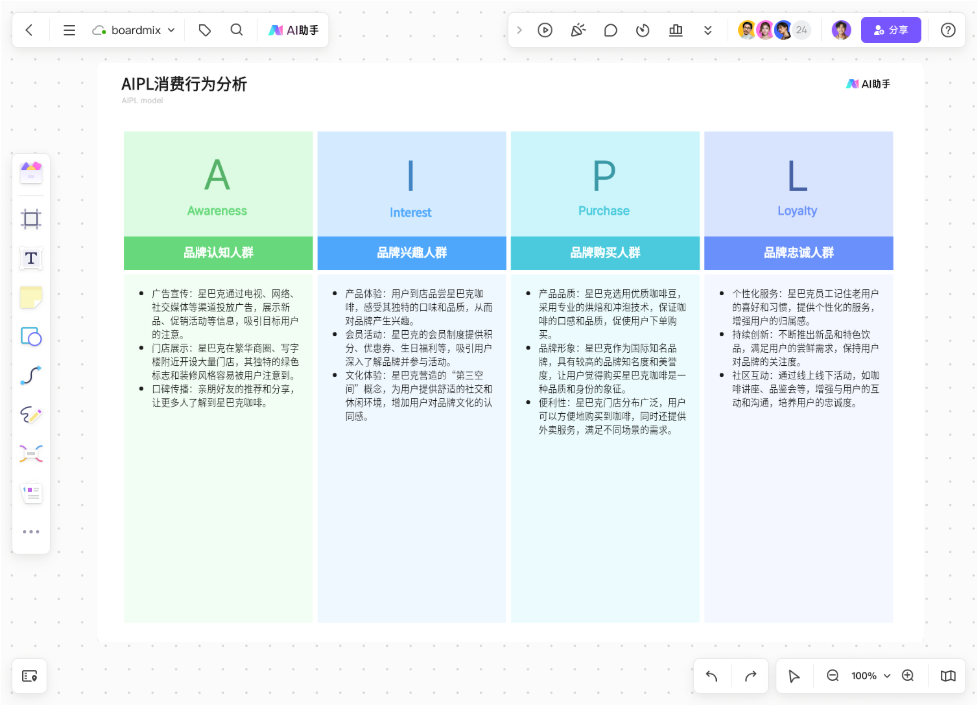Select the AIPL消费行为分析 title text
Screen dimensions: 979x707
(x=184, y=84)
